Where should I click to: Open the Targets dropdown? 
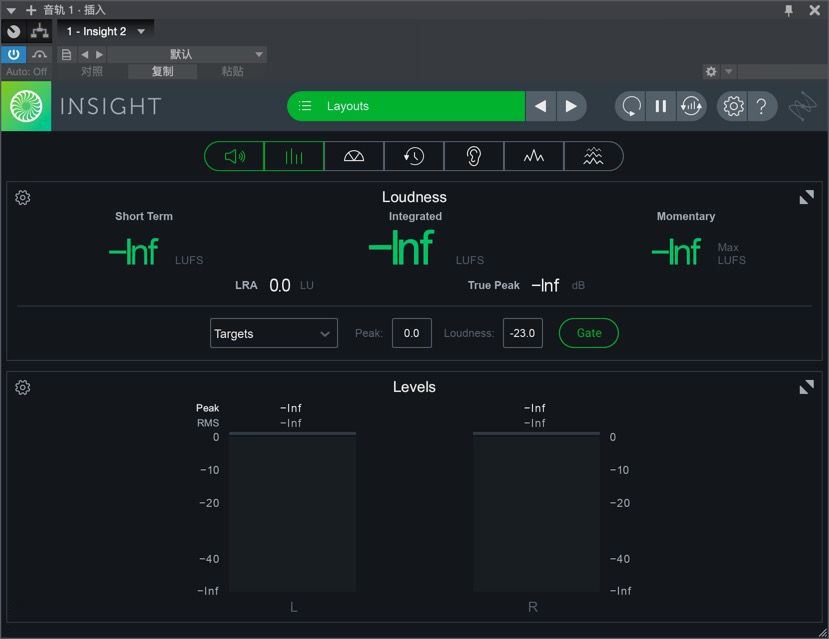click(273, 333)
